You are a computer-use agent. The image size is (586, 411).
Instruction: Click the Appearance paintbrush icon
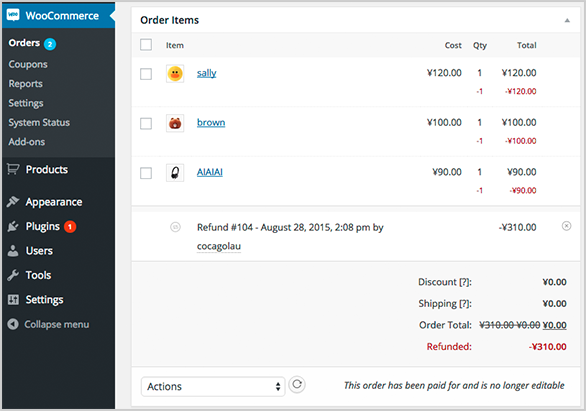coord(13,201)
